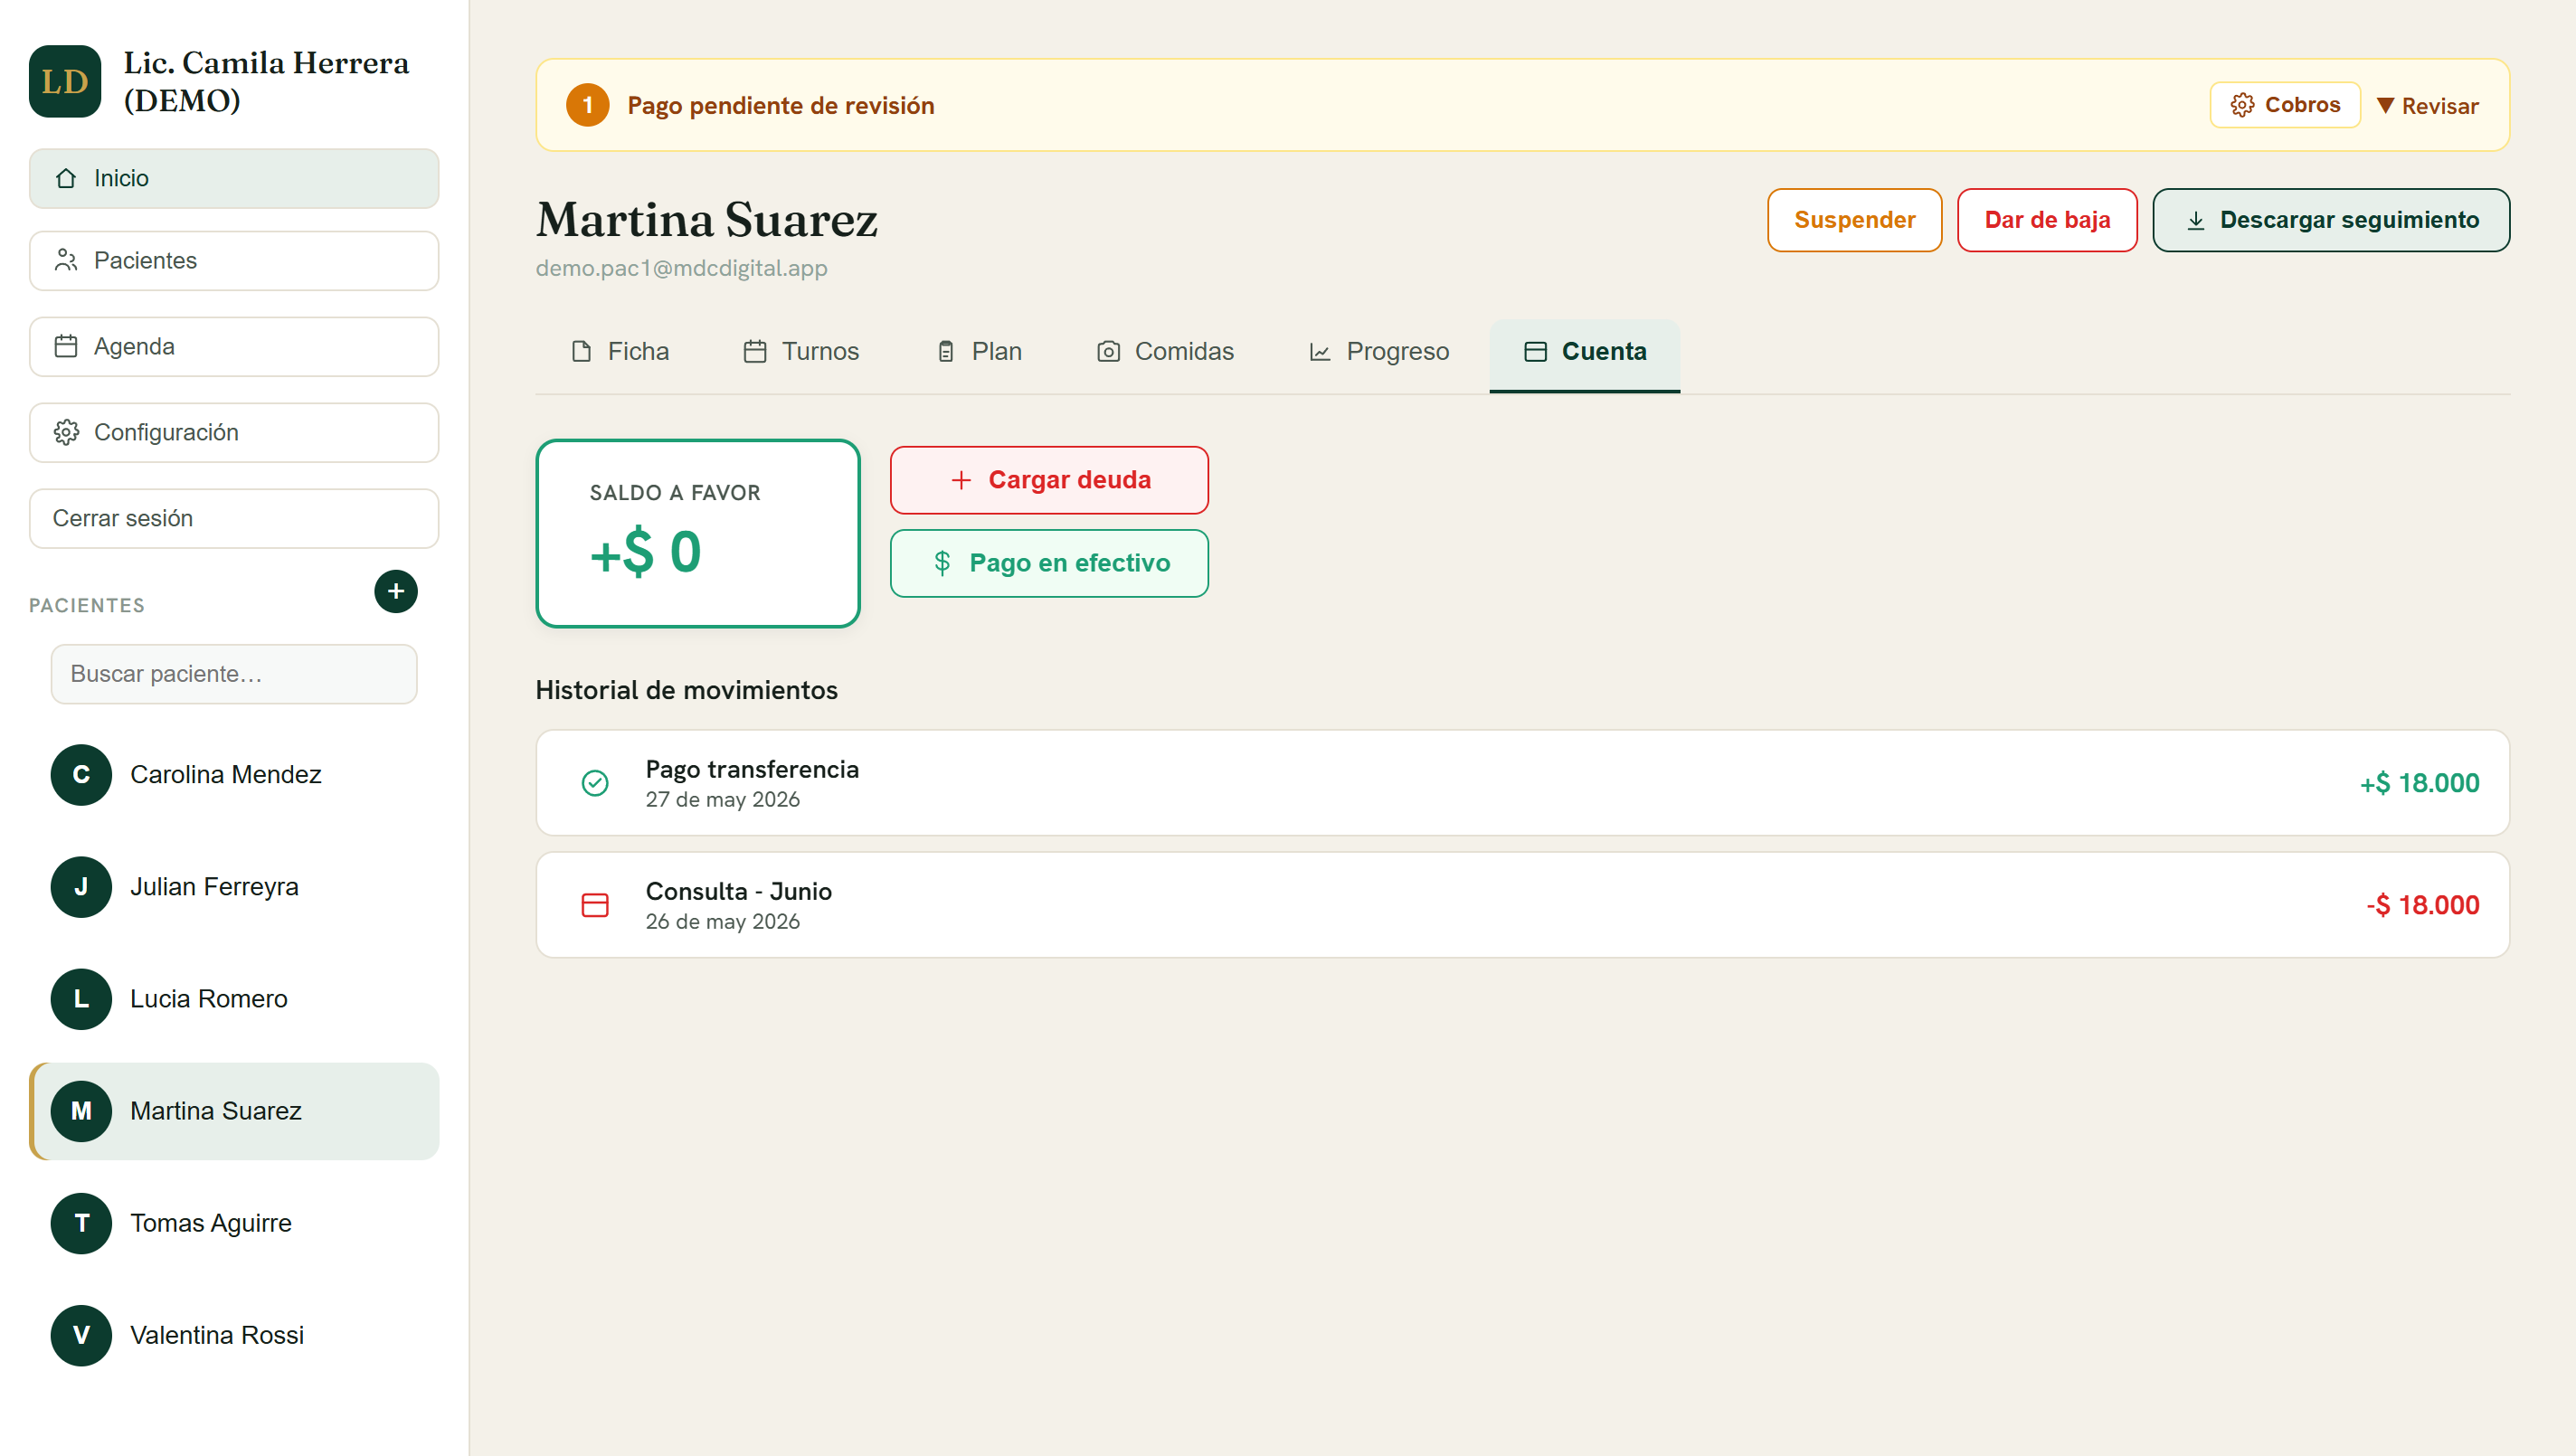Image resolution: width=2576 pixels, height=1456 pixels.
Task: Add a new patient with the plus button
Action: click(x=396, y=591)
